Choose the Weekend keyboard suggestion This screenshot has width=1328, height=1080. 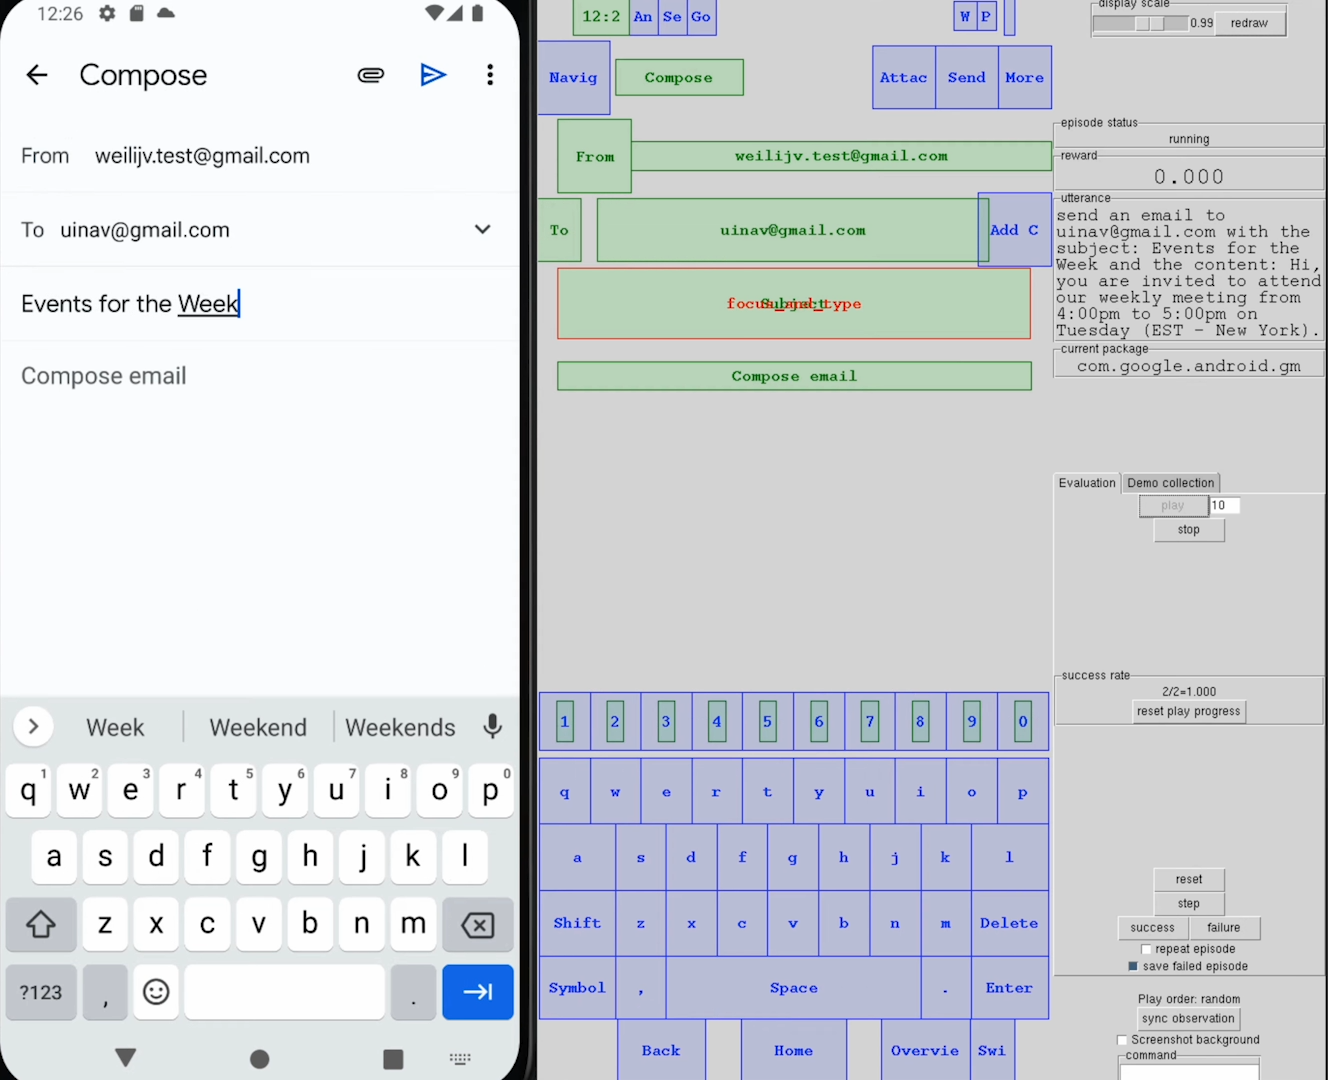coord(258,727)
